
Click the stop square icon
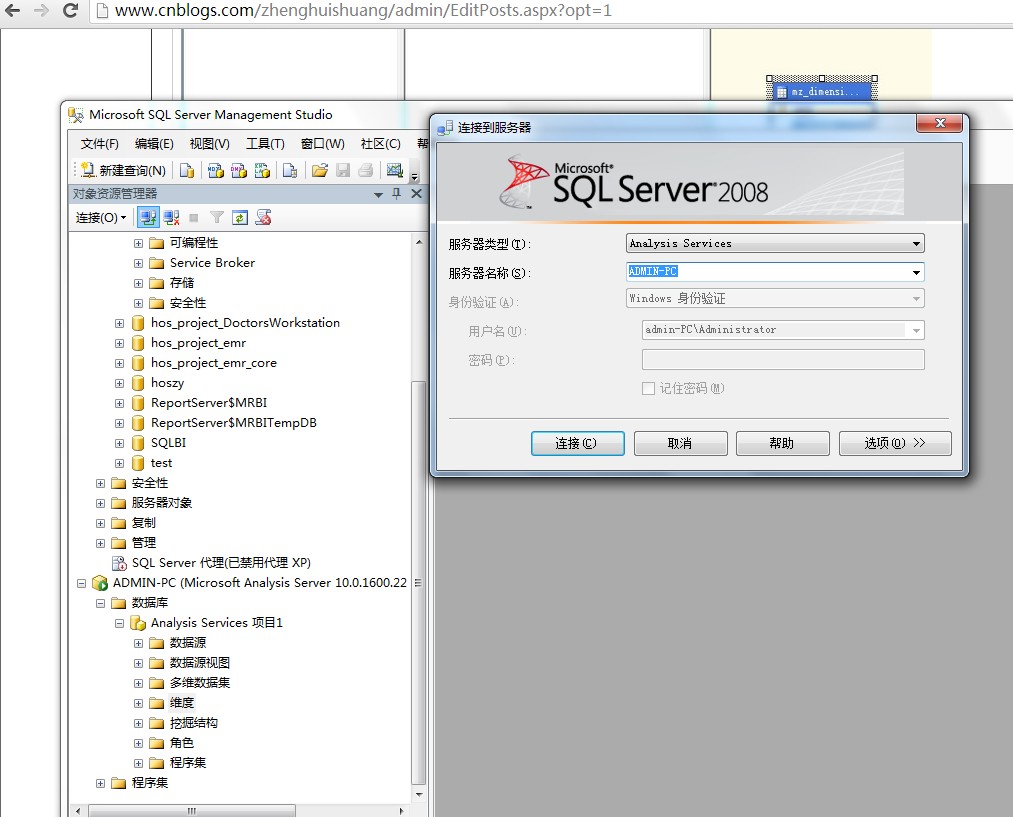tap(194, 218)
